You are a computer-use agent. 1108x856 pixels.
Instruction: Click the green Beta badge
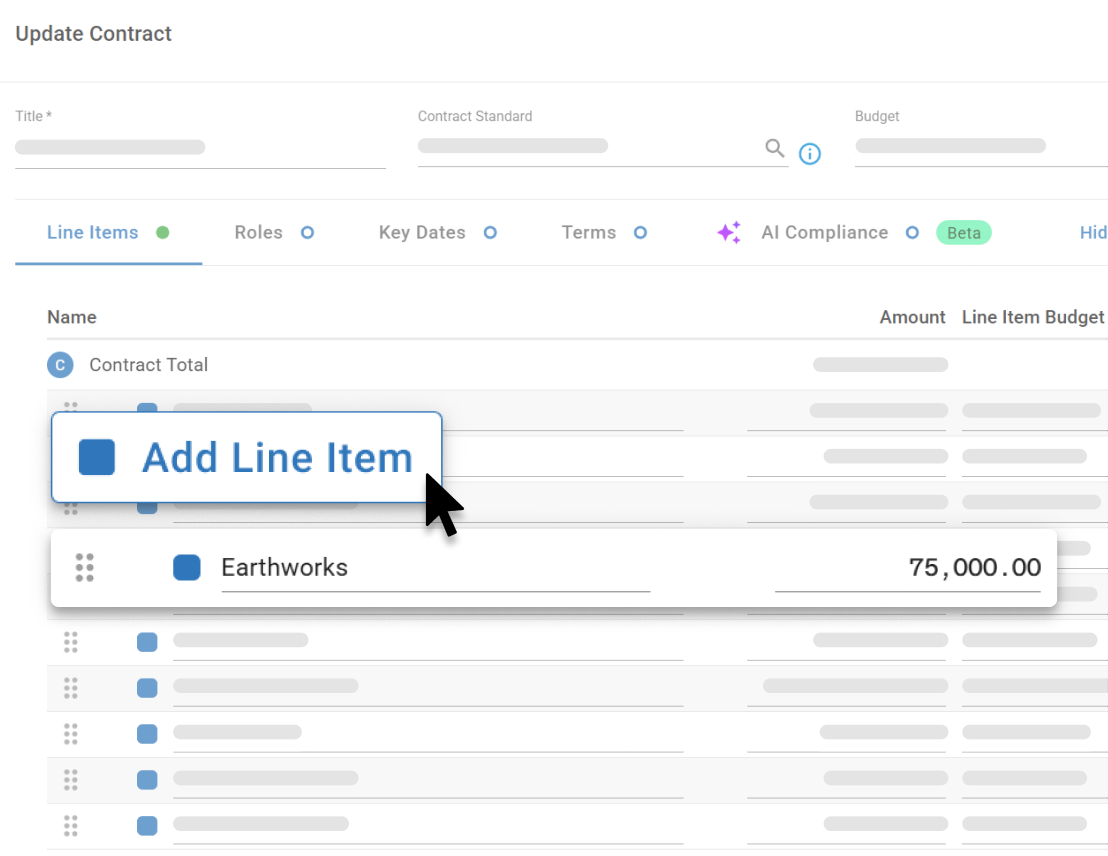963,232
